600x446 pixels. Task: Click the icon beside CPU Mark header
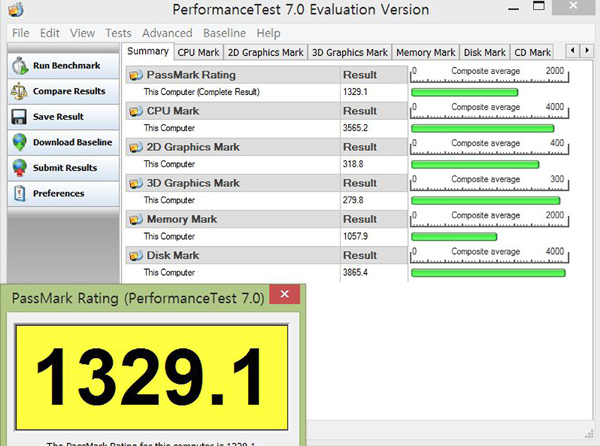pyautogui.click(x=135, y=111)
